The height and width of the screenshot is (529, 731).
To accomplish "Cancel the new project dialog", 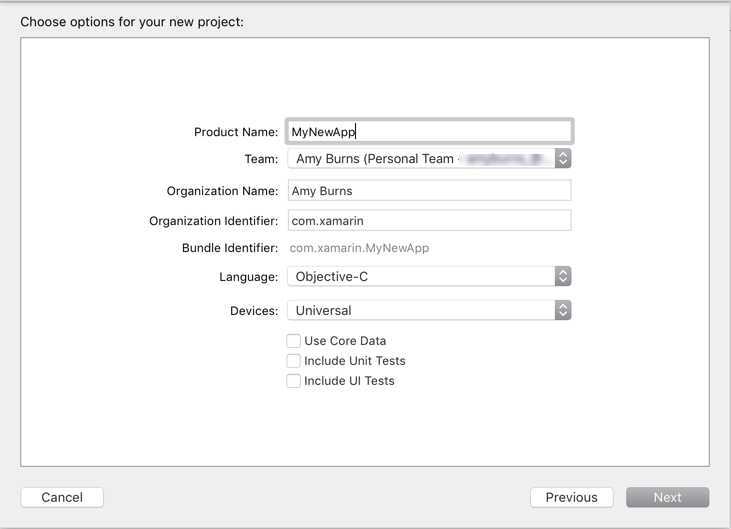I will 62,497.
